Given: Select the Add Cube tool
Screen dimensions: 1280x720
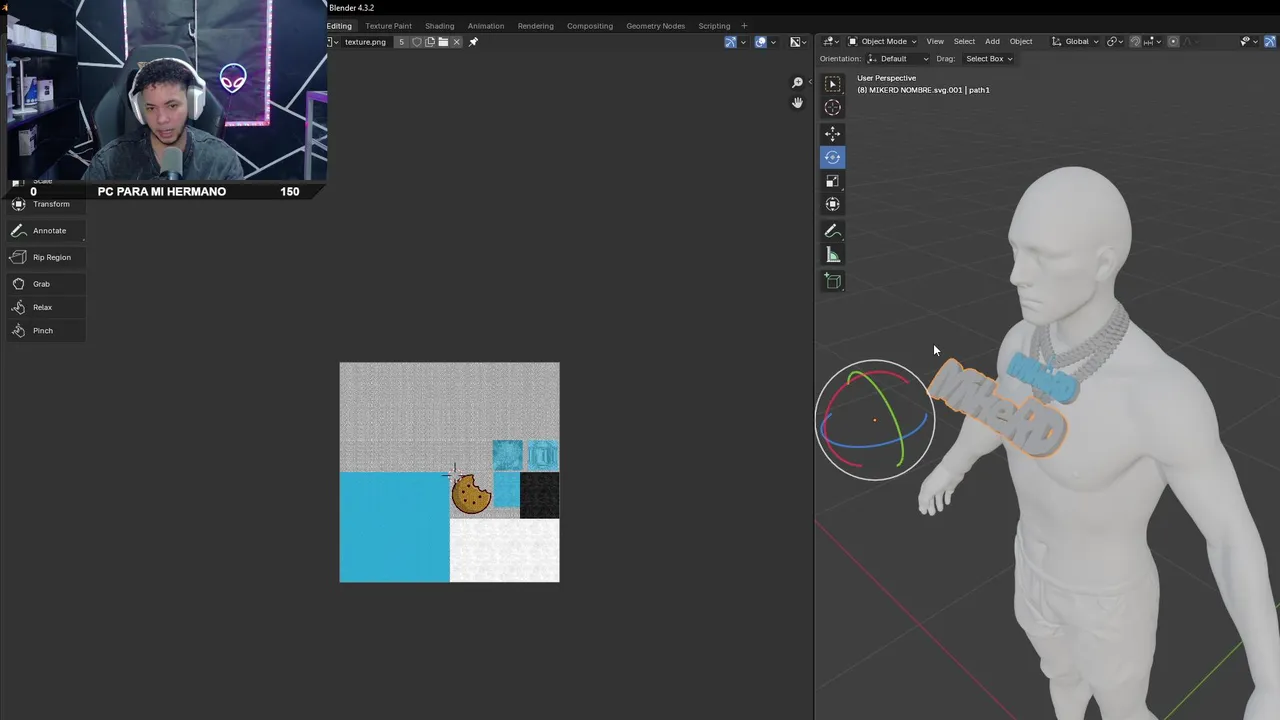Looking at the screenshot, I should [832, 281].
